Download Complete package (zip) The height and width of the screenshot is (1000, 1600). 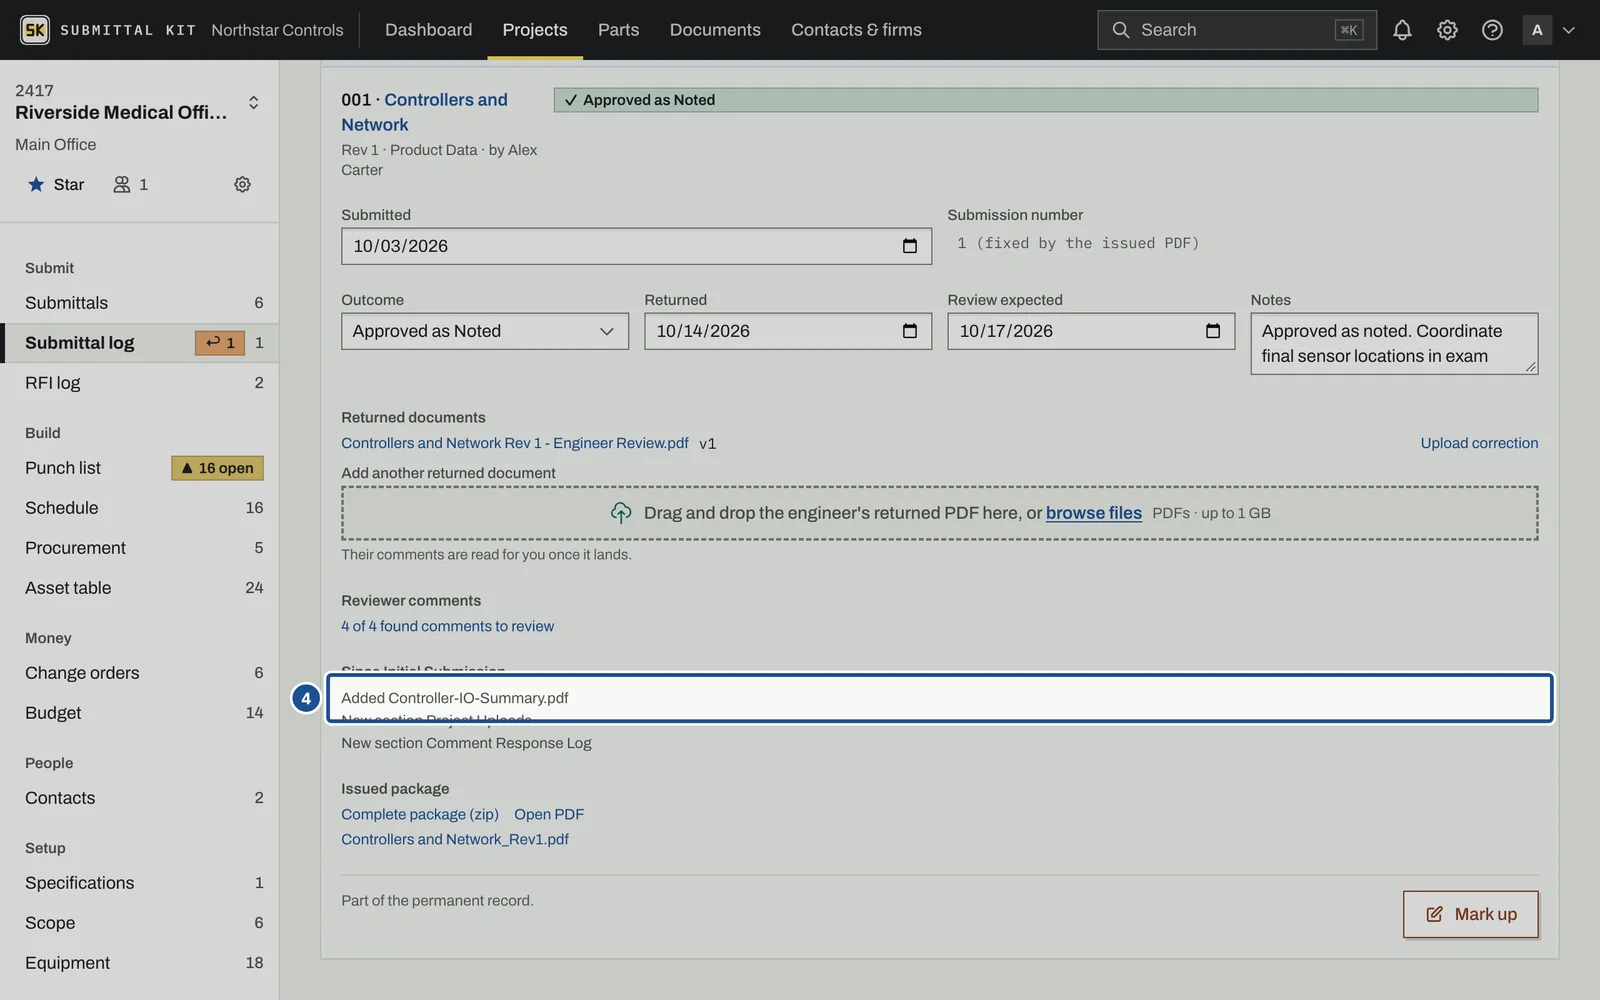pyautogui.click(x=420, y=814)
